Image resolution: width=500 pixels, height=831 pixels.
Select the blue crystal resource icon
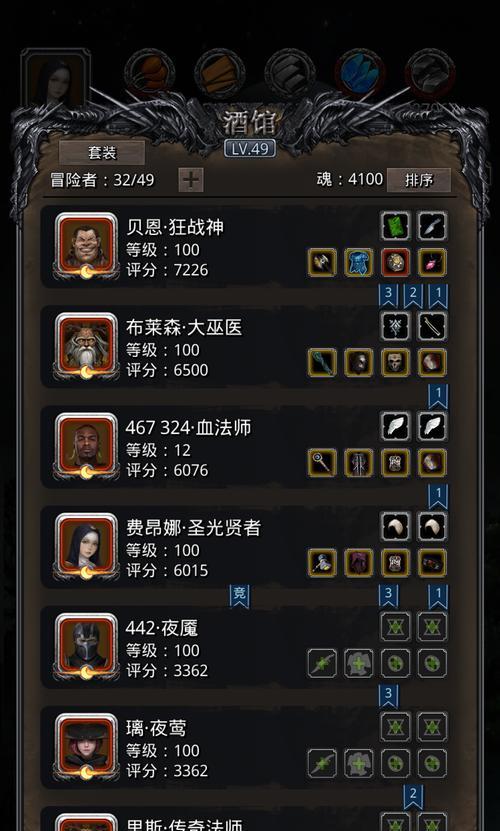[x=360, y=74]
